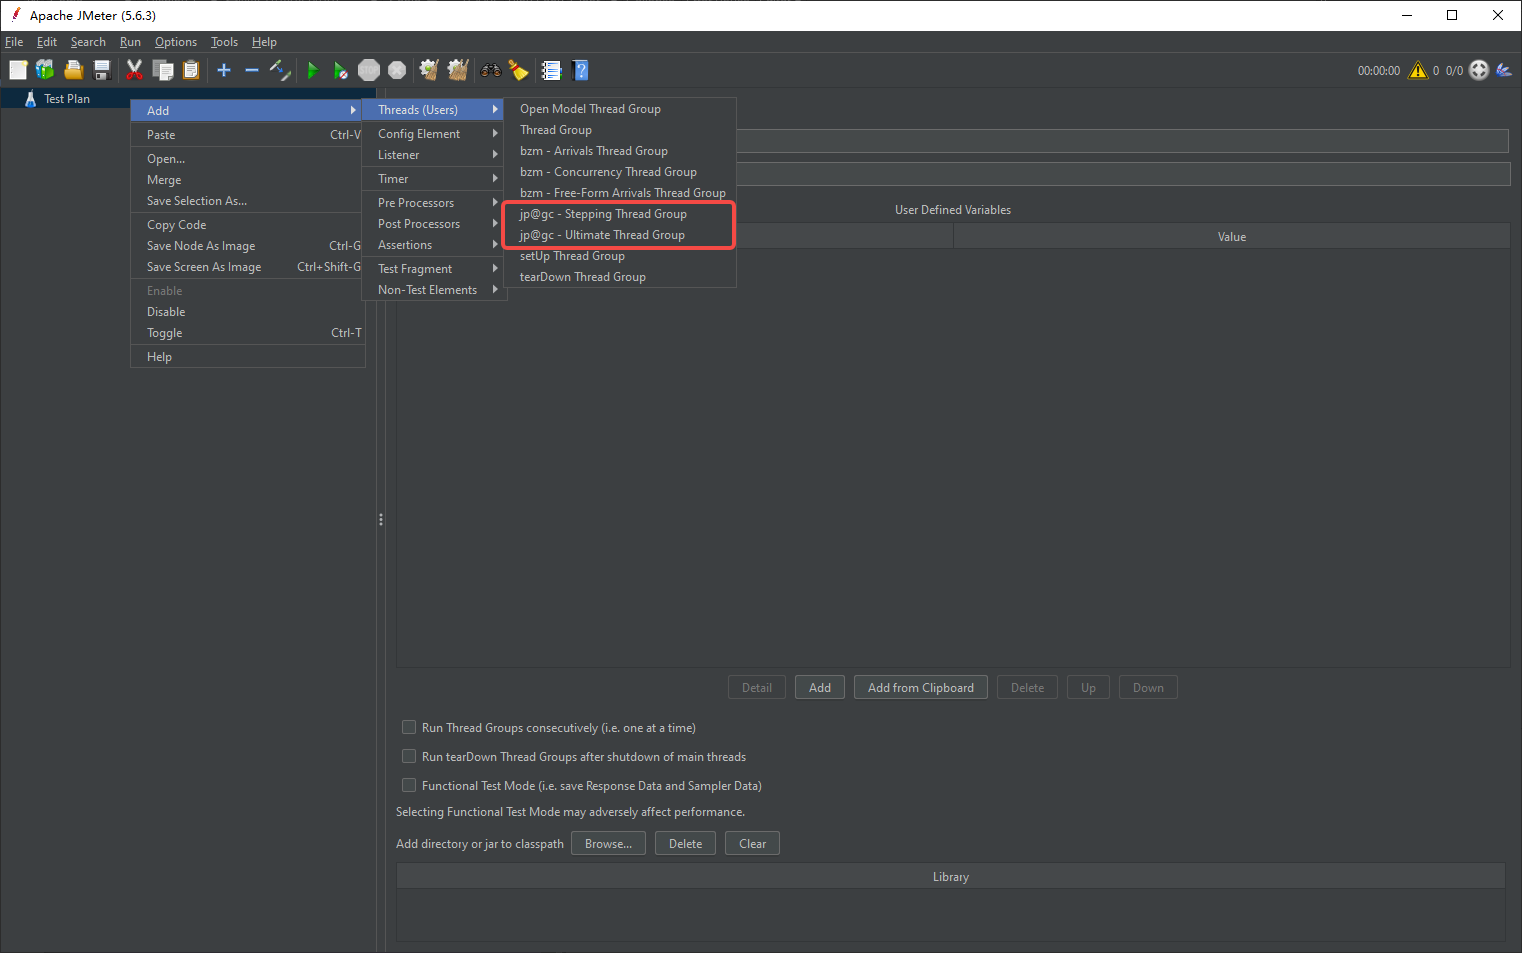
Task: Click the Copy icon in toolbar
Action: point(163,70)
